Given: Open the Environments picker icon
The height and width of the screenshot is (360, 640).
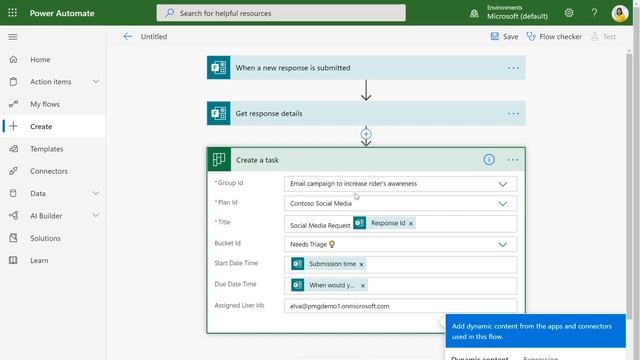Looking at the screenshot, I should [474, 13].
